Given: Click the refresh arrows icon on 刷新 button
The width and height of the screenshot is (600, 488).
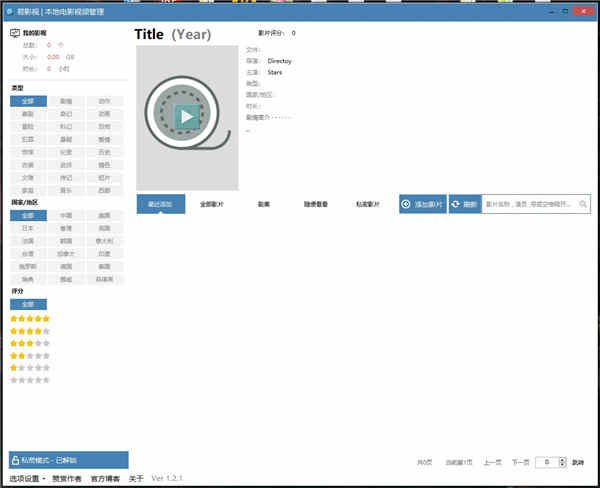Looking at the screenshot, I should click(x=455, y=204).
